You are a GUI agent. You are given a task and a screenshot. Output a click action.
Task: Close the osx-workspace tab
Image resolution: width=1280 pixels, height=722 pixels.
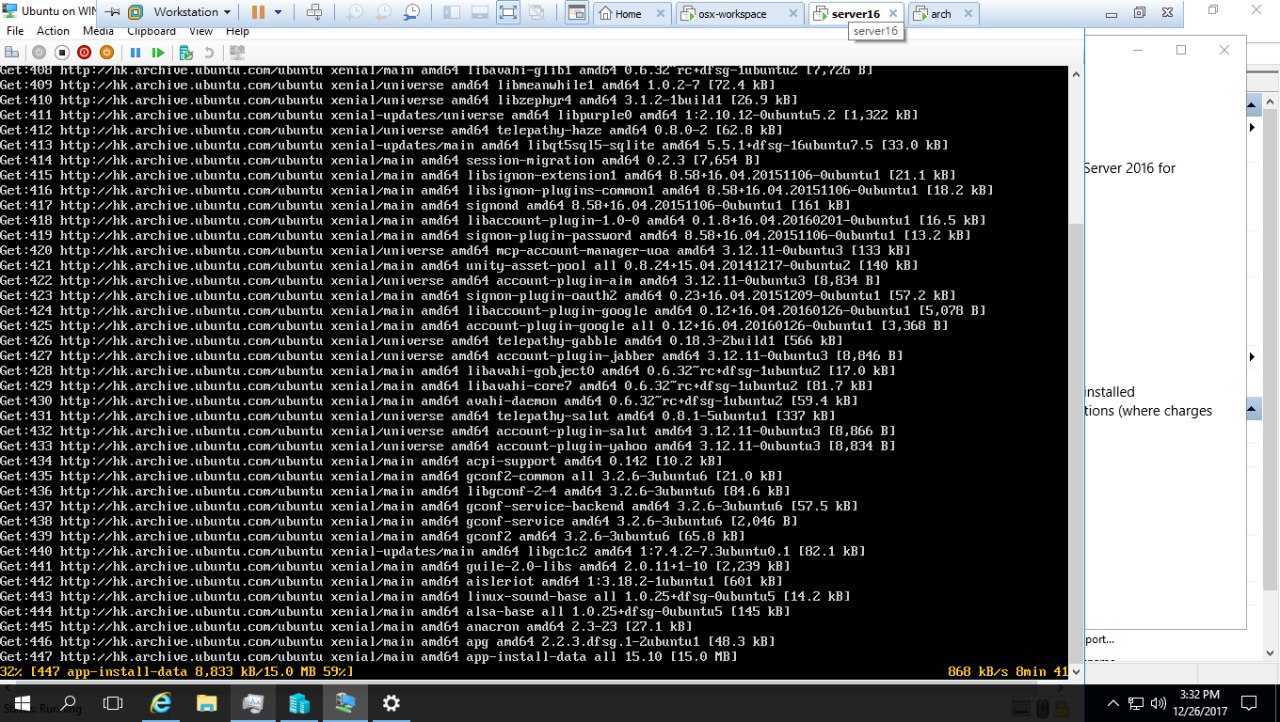click(792, 14)
